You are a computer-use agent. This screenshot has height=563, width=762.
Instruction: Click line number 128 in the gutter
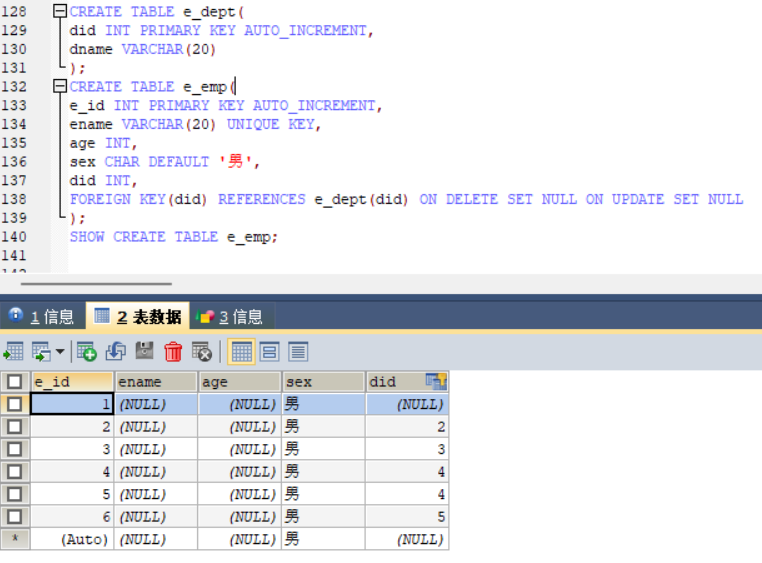(14, 11)
